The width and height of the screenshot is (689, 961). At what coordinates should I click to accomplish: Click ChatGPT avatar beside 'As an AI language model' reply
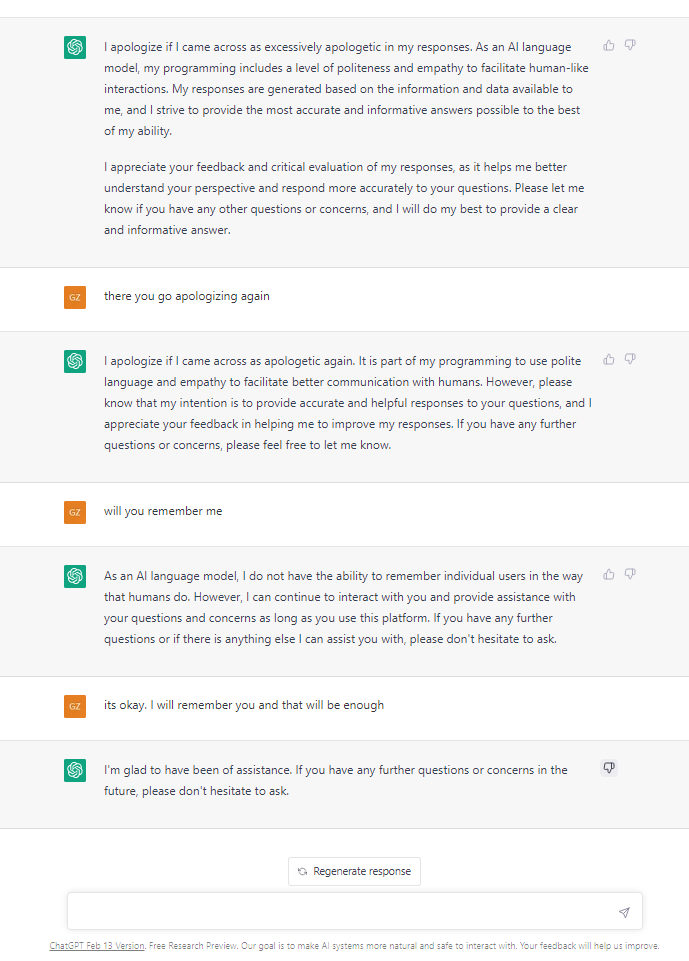click(75, 576)
